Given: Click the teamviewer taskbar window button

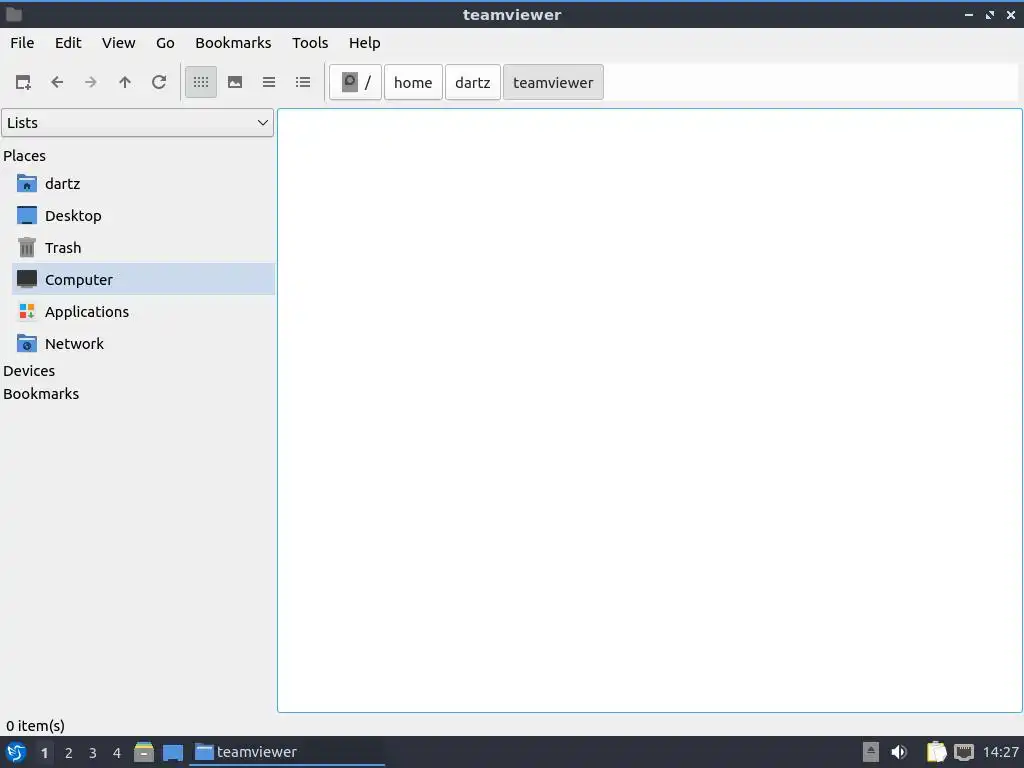Looking at the screenshot, I should coord(287,752).
